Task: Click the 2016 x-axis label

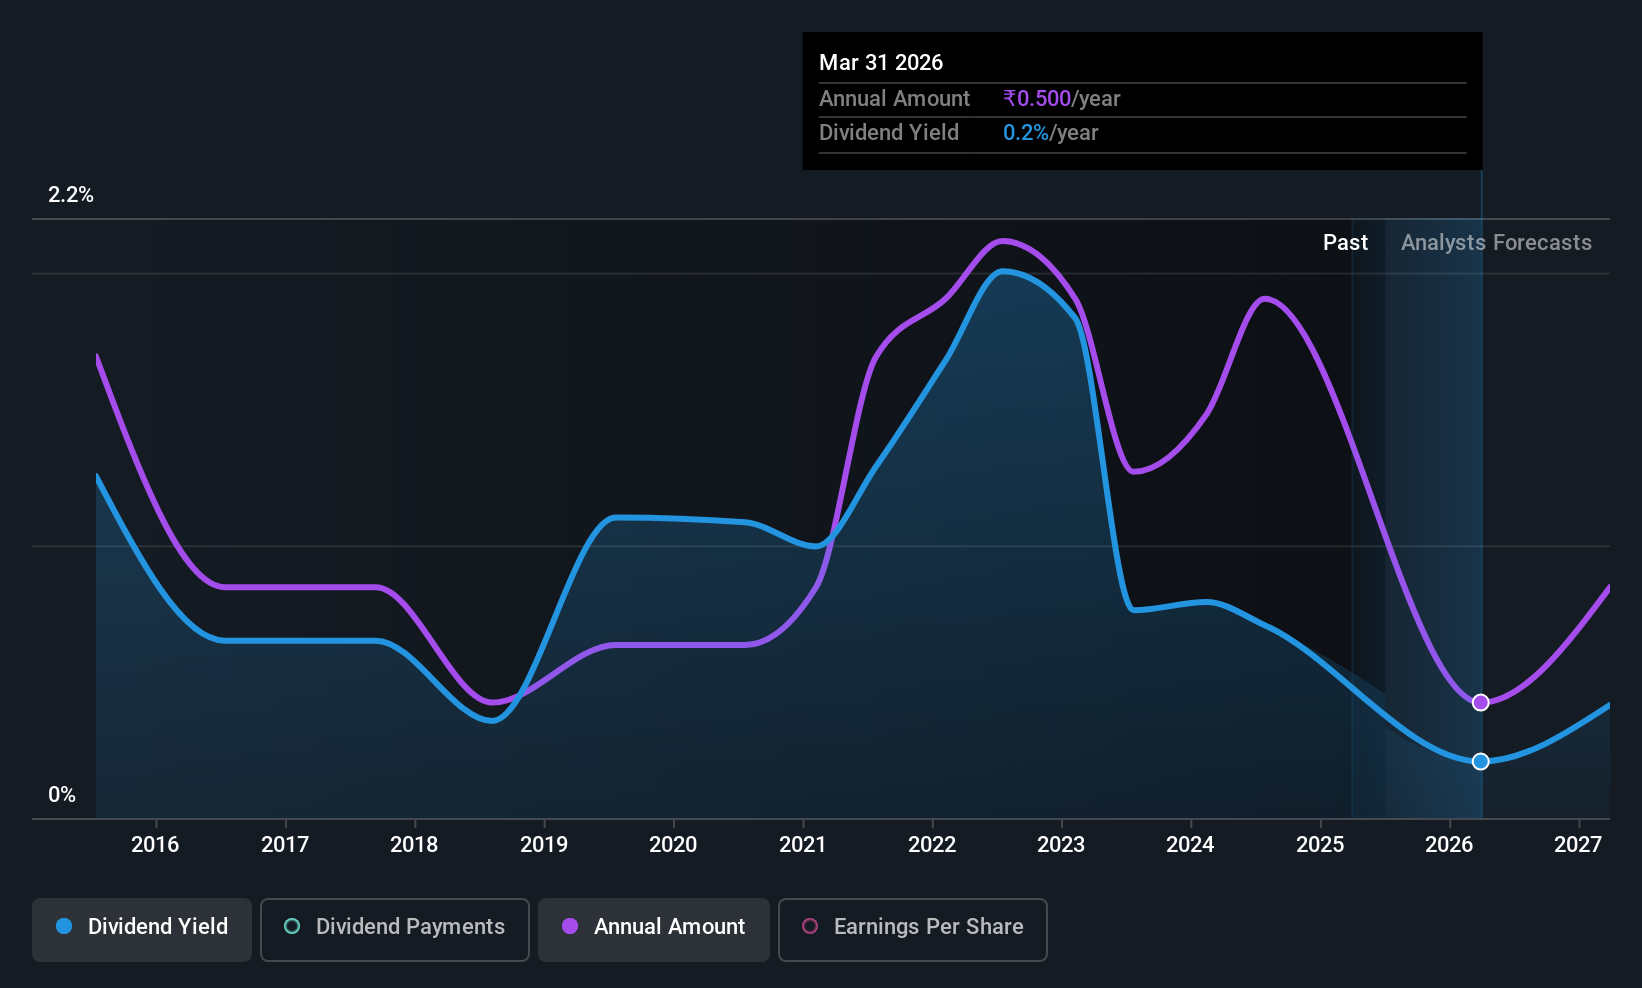Action: coord(155,845)
